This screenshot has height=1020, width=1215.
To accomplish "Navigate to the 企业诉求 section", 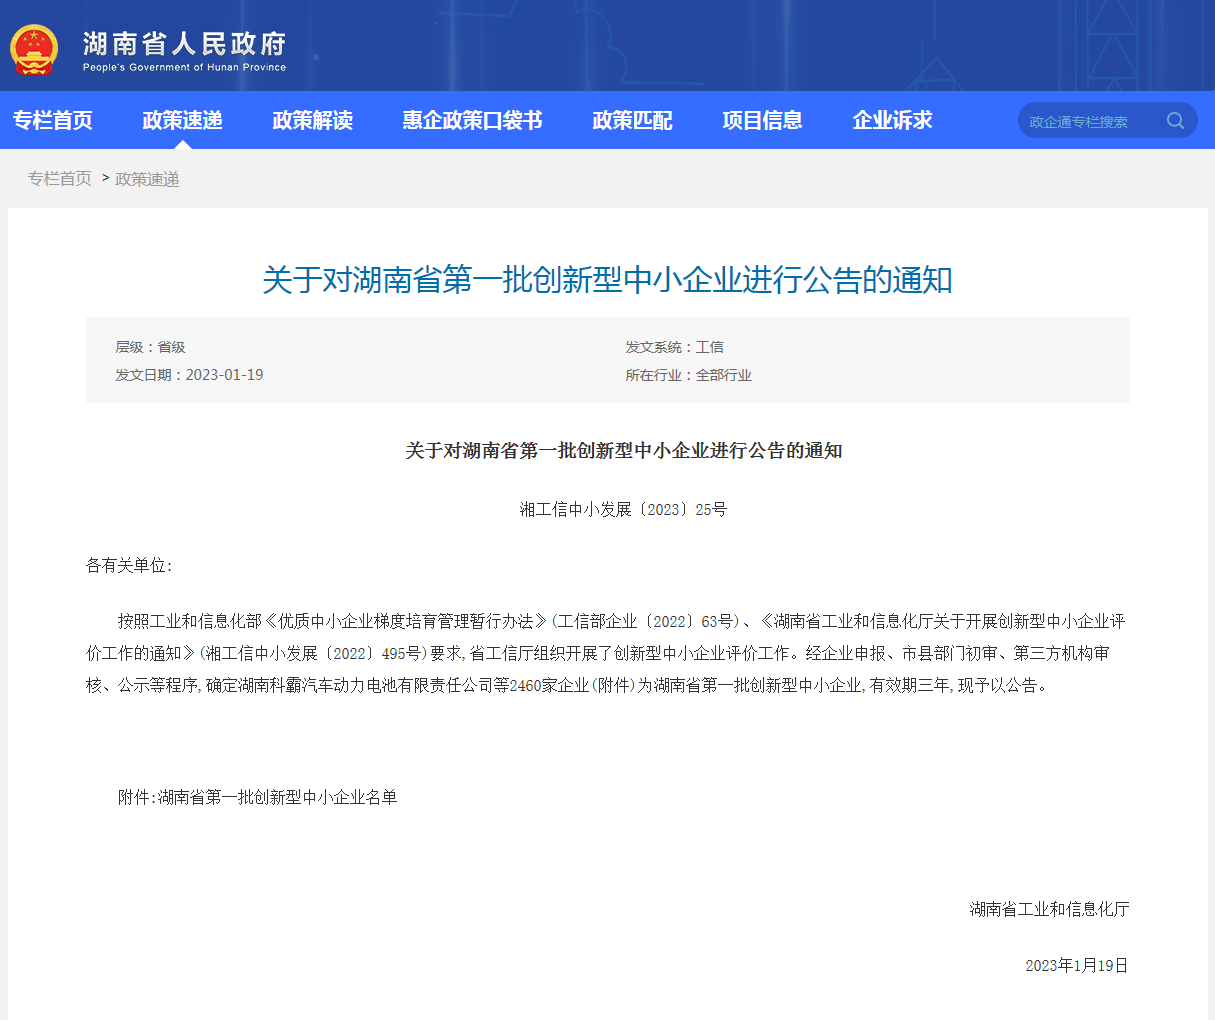I will 892,121.
